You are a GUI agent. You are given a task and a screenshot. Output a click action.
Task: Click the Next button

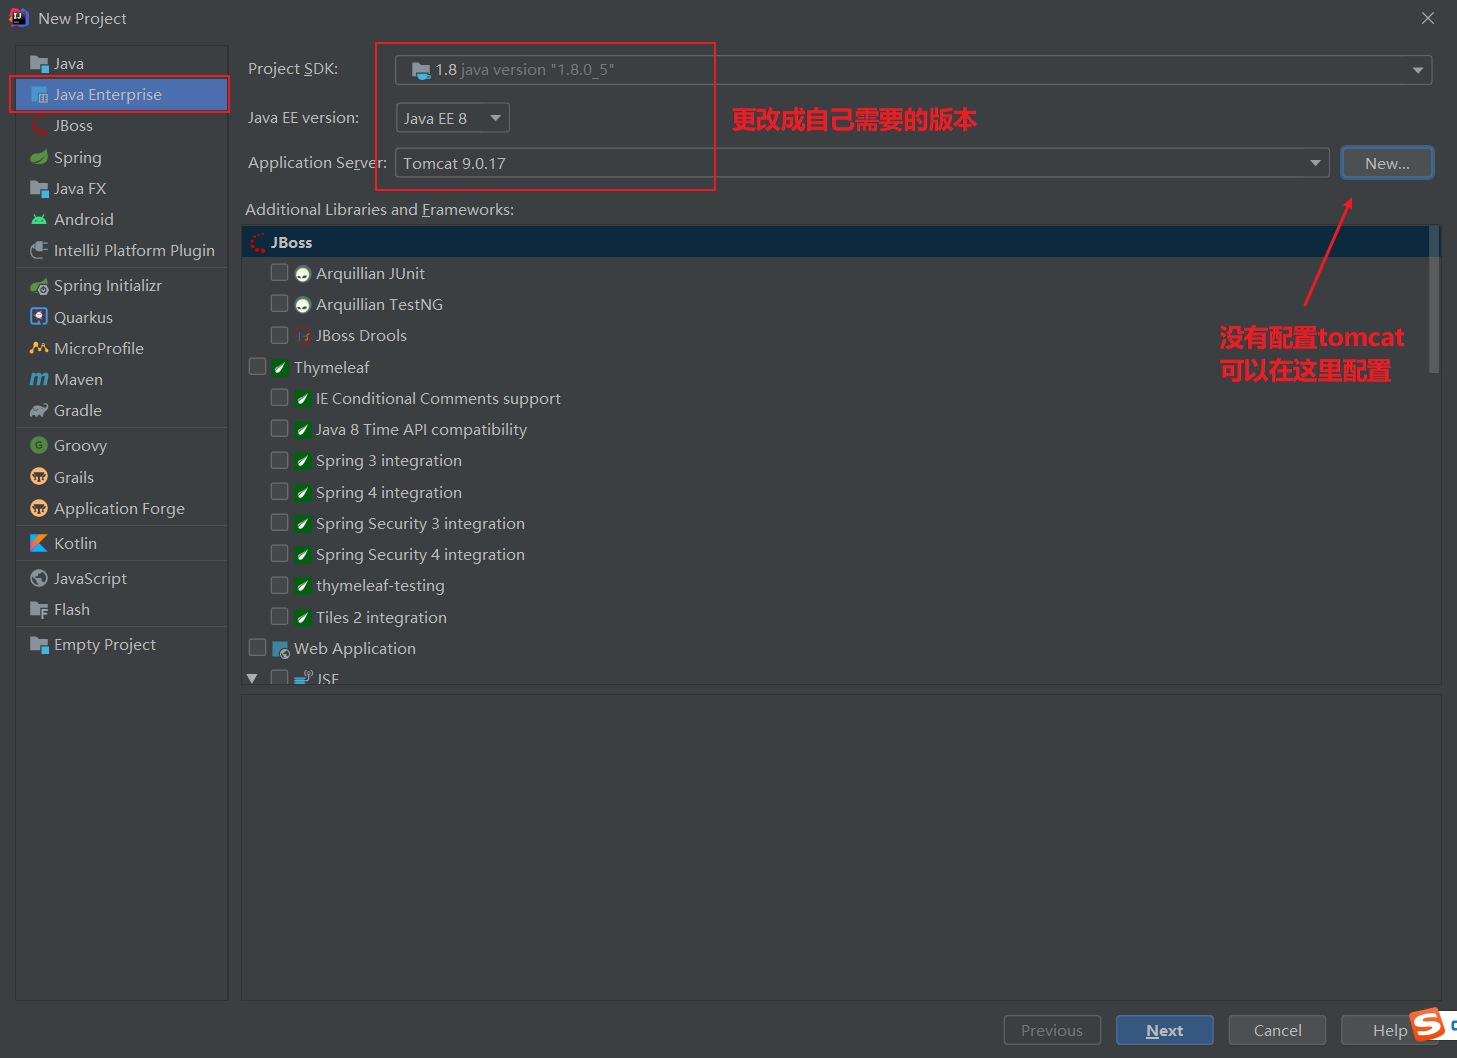coord(1164,1030)
